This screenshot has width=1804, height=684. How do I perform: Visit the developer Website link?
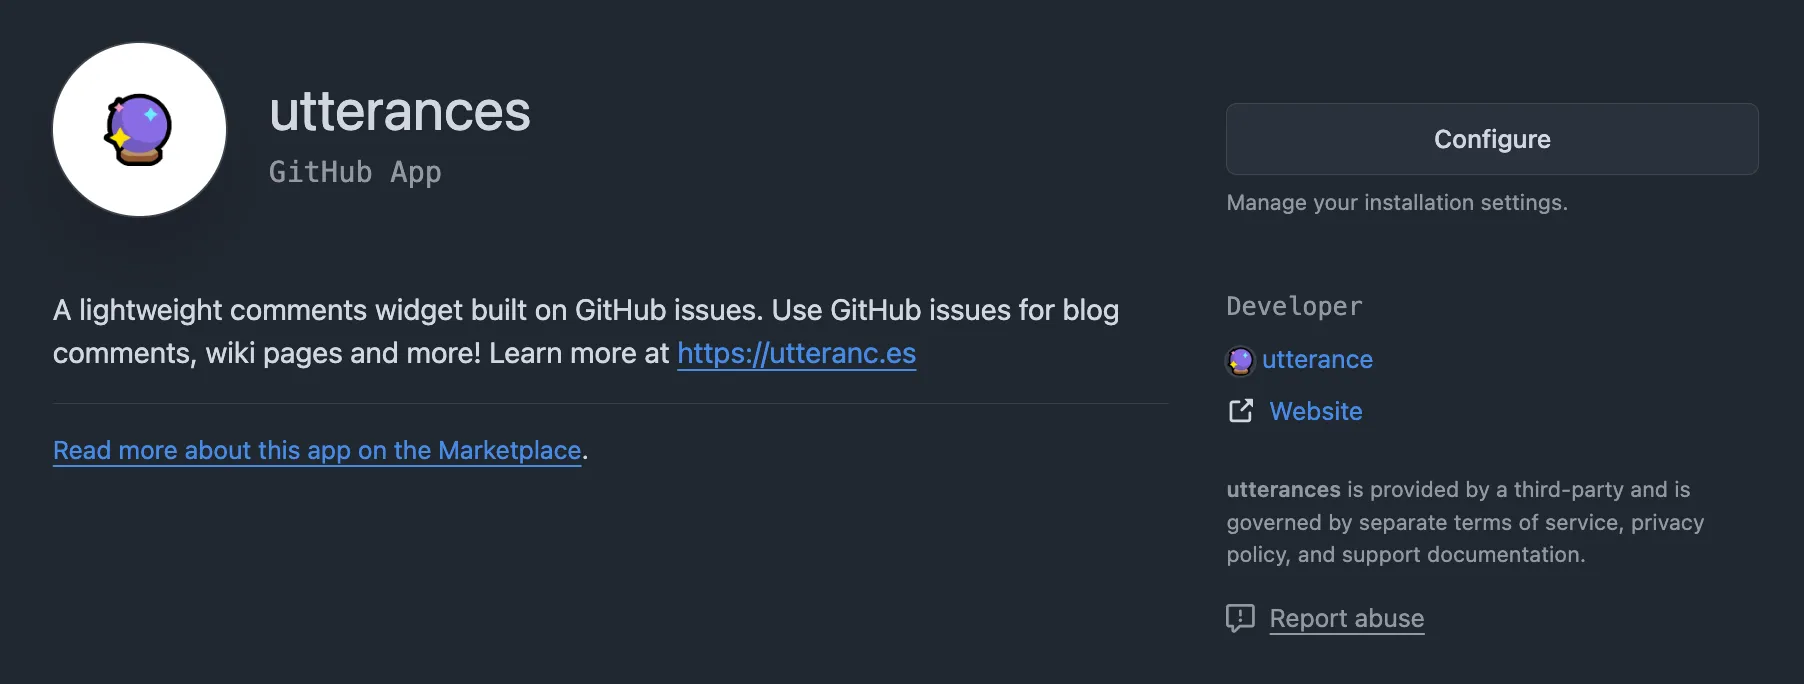(x=1315, y=411)
